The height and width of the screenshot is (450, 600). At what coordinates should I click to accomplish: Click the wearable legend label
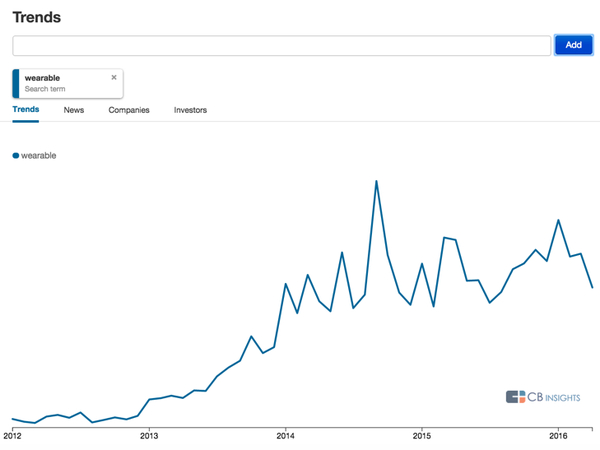(38, 155)
